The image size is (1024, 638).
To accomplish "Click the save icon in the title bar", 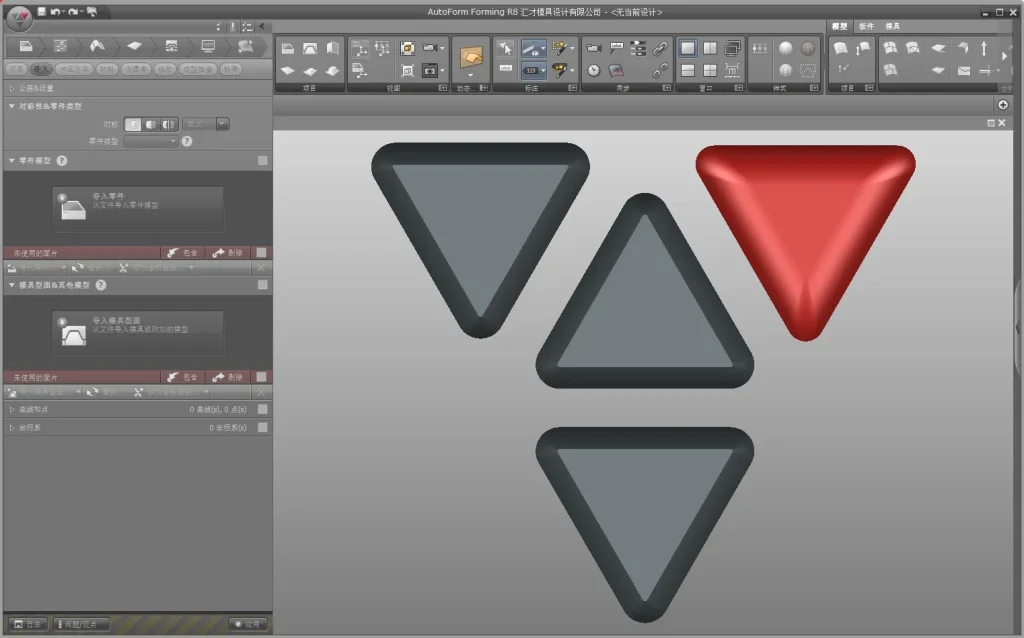I will pyautogui.click(x=41, y=11).
